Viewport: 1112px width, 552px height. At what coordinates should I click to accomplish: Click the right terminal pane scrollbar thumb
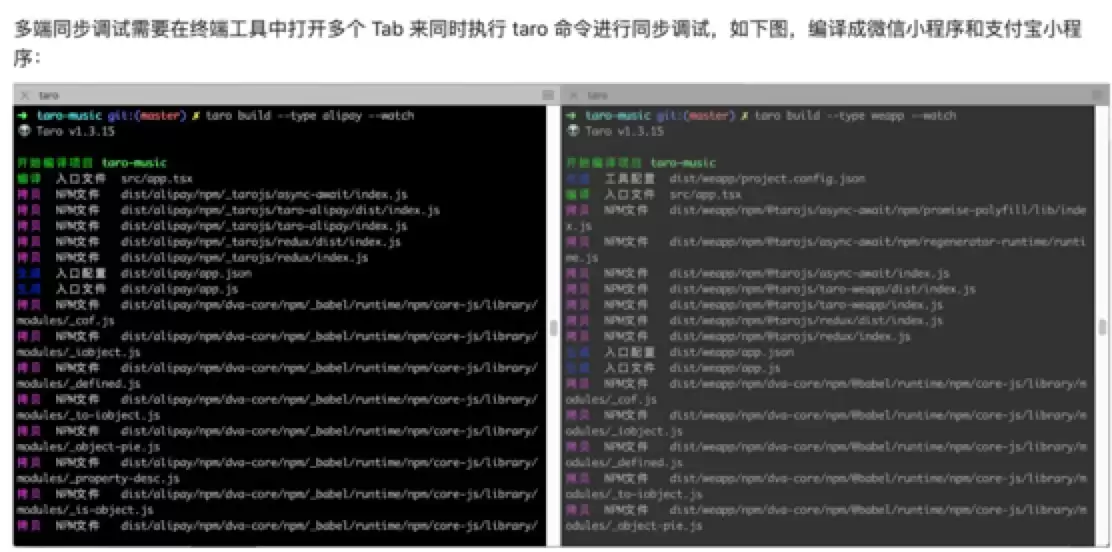(x=1102, y=327)
